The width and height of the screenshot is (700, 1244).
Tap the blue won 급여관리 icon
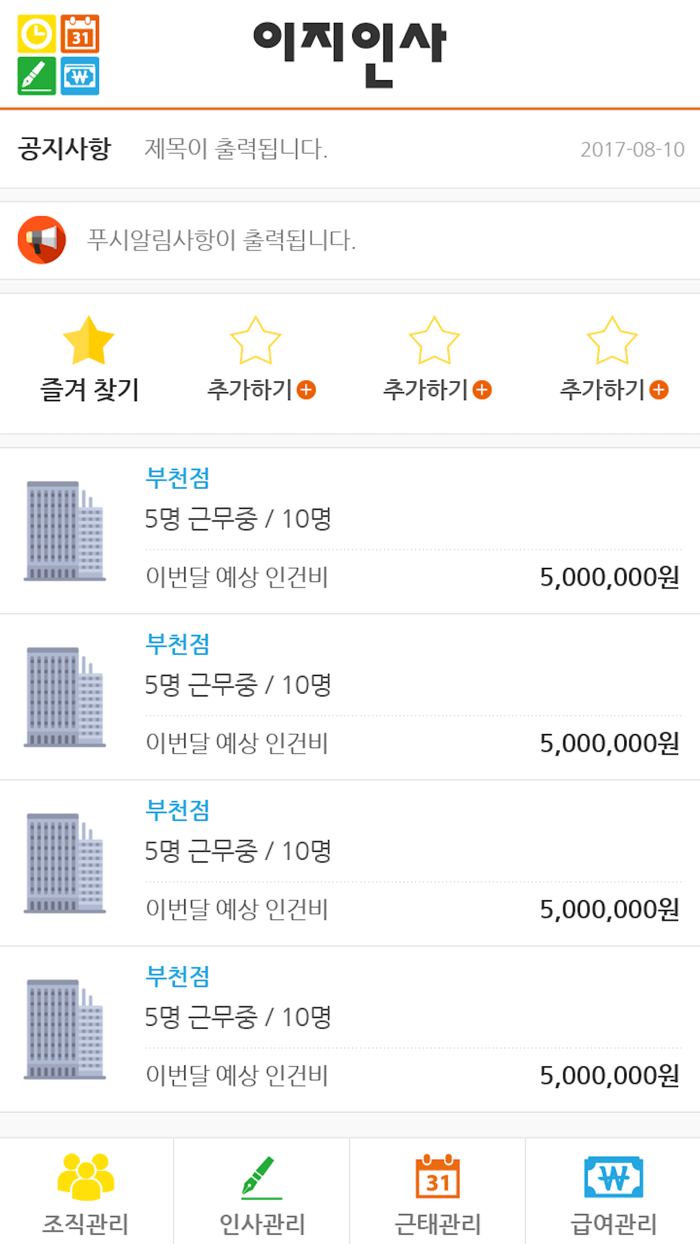click(612, 1178)
